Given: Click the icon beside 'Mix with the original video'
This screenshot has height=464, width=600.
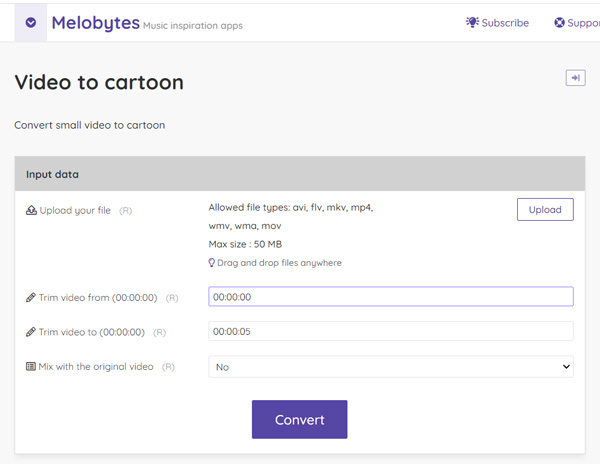Looking at the screenshot, I should coord(31,367).
